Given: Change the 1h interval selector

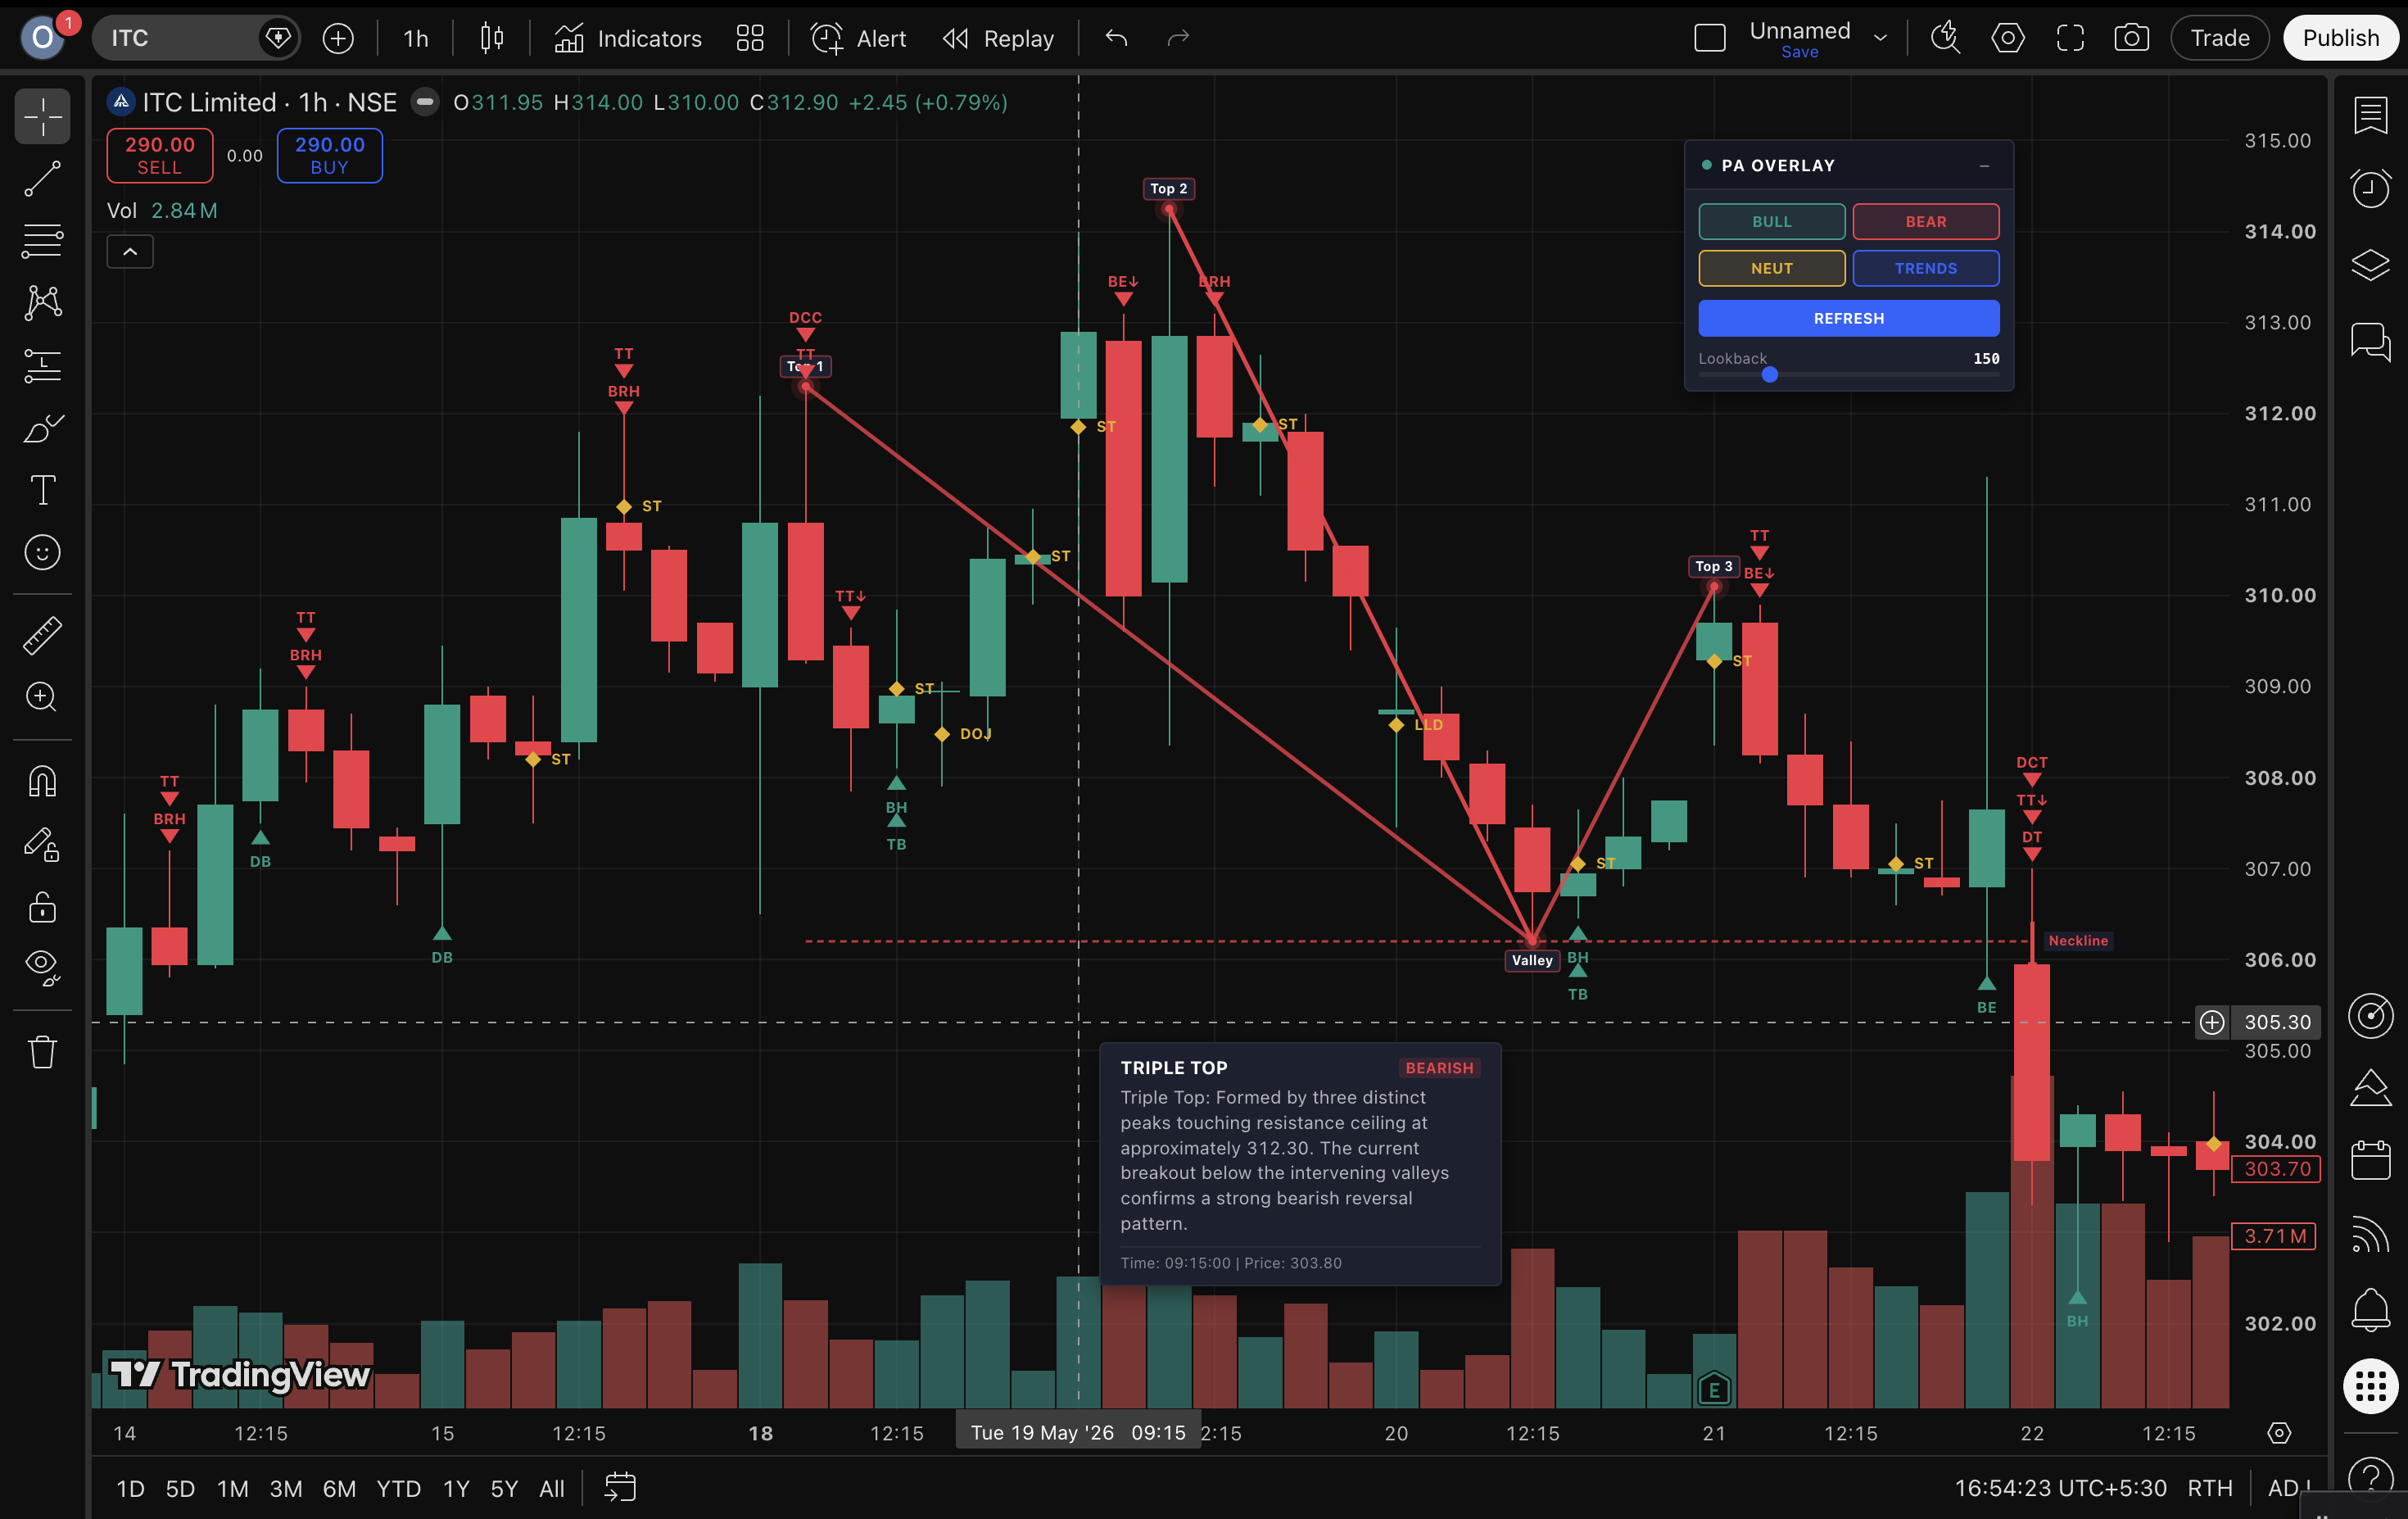Looking at the screenshot, I should 415,38.
